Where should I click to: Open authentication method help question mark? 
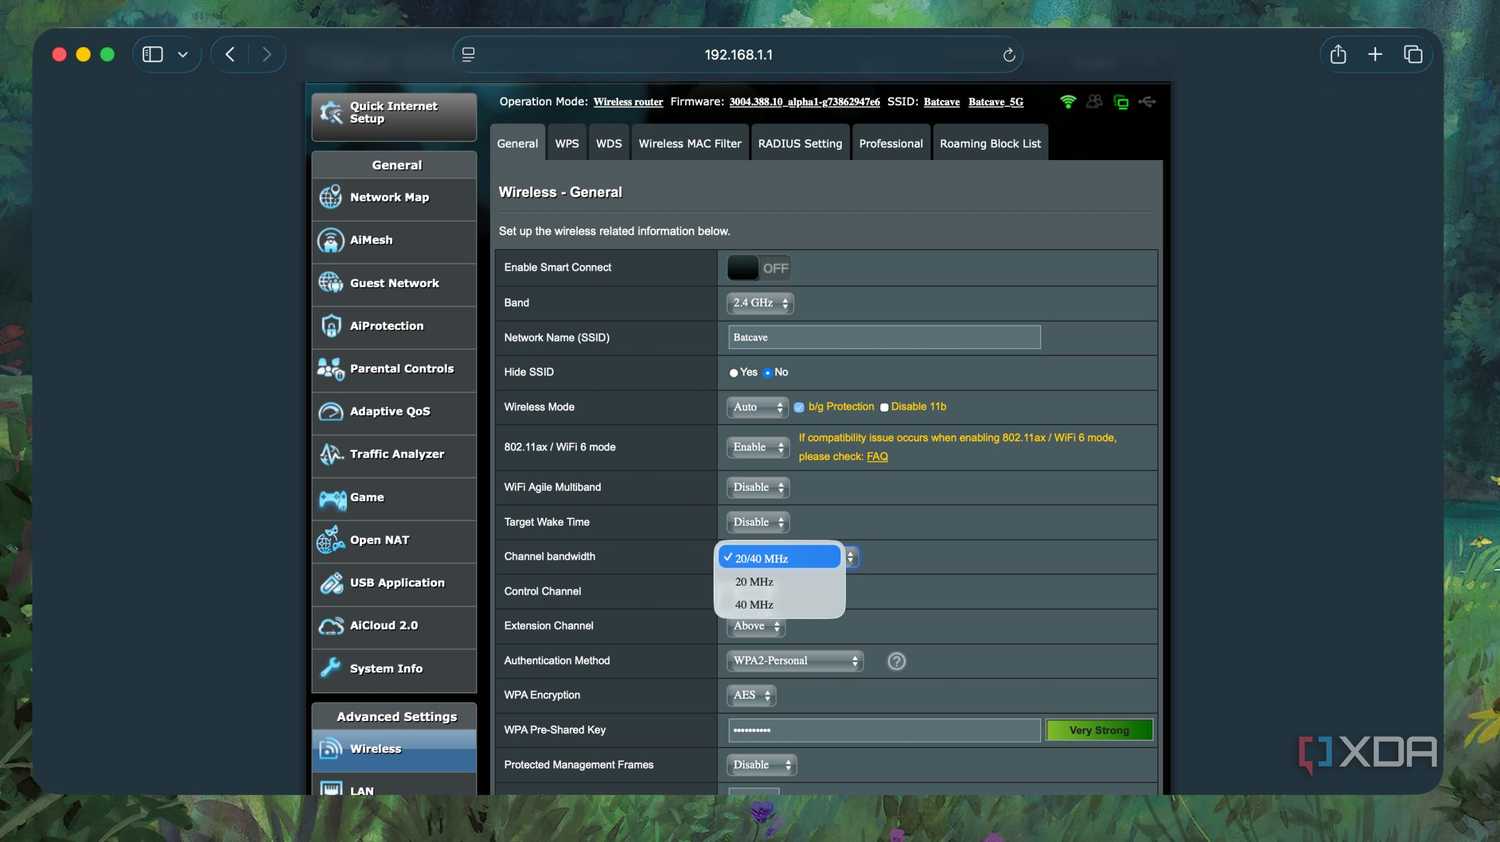(897, 661)
